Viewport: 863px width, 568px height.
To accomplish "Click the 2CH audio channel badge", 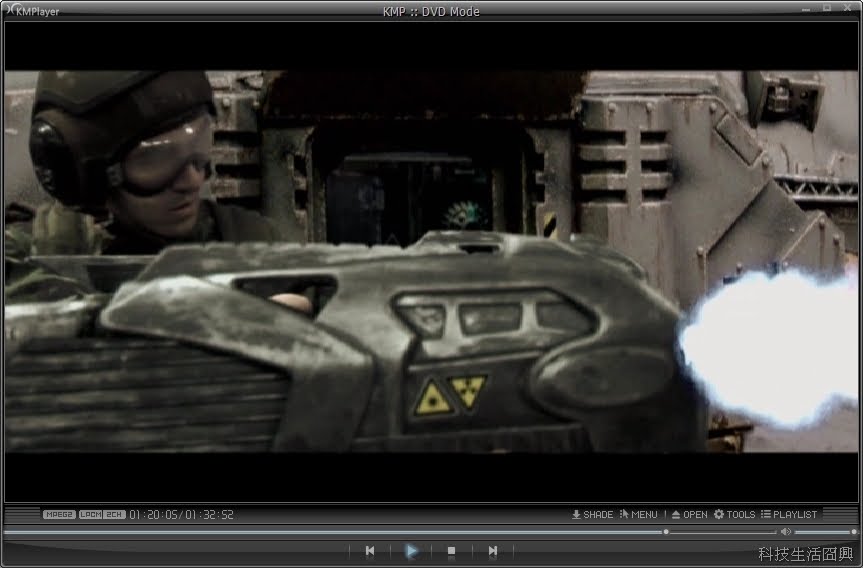I will (114, 515).
